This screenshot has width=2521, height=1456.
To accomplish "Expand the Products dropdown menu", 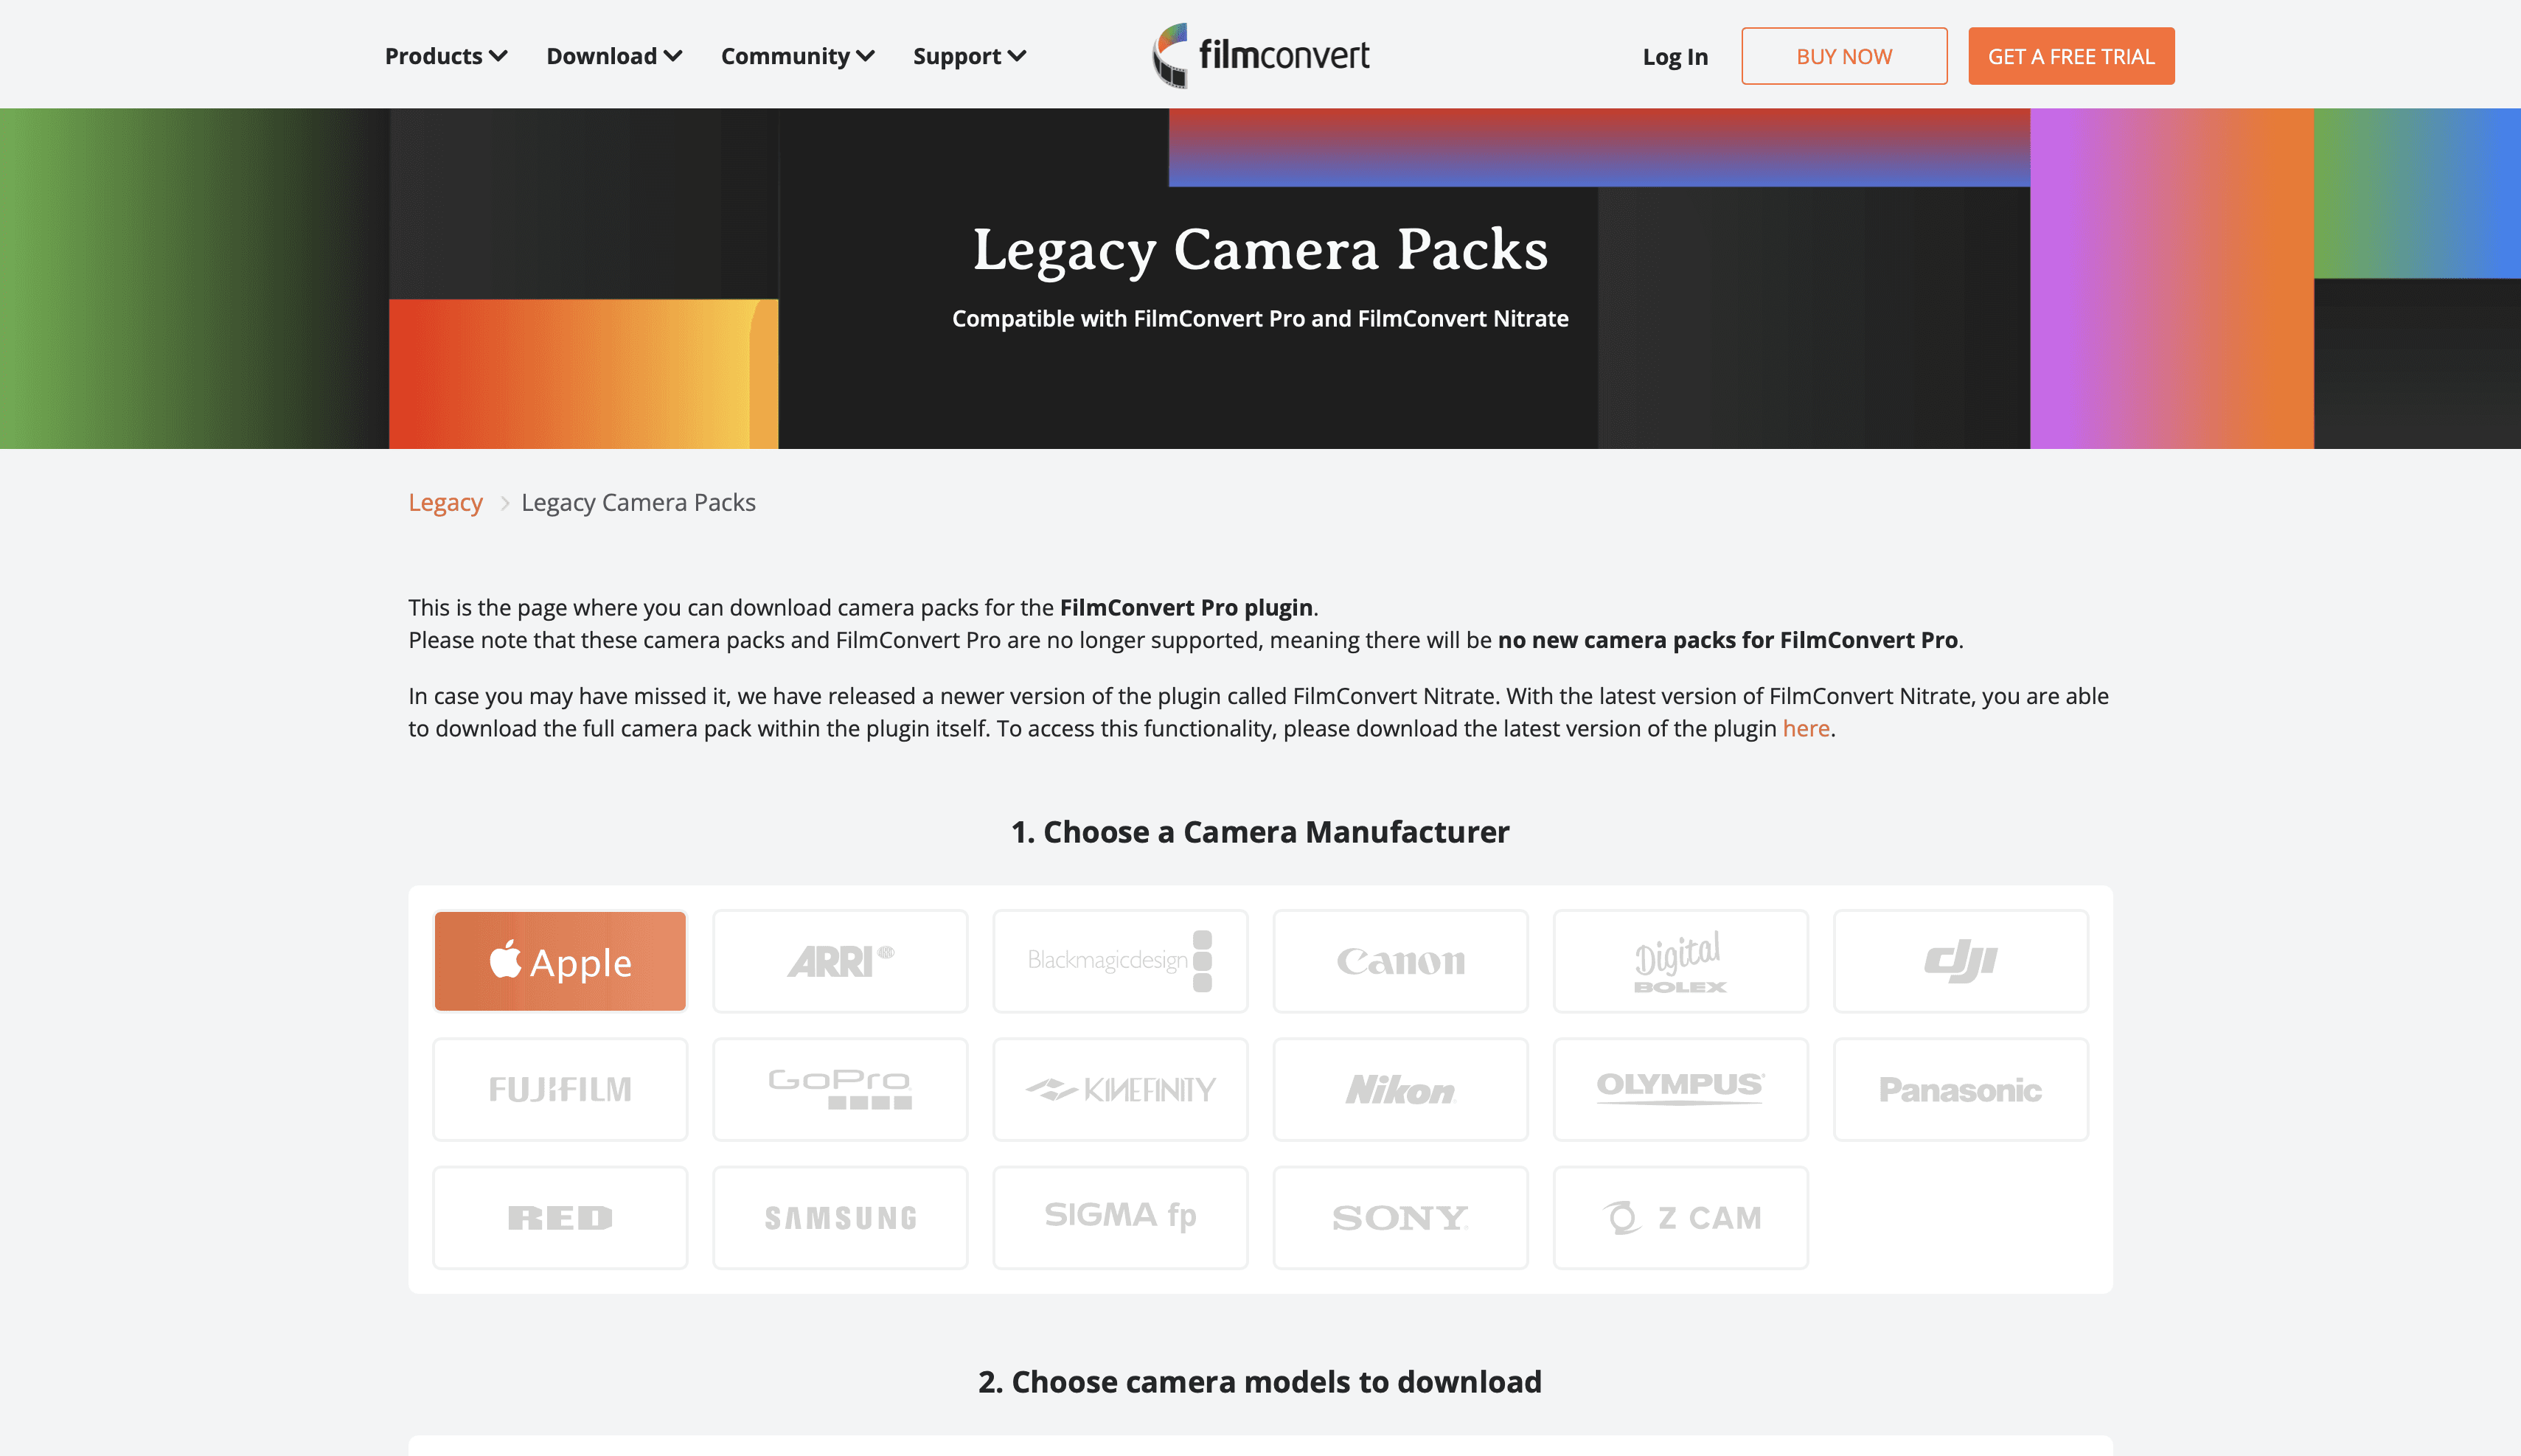I will [x=444, y=55].
